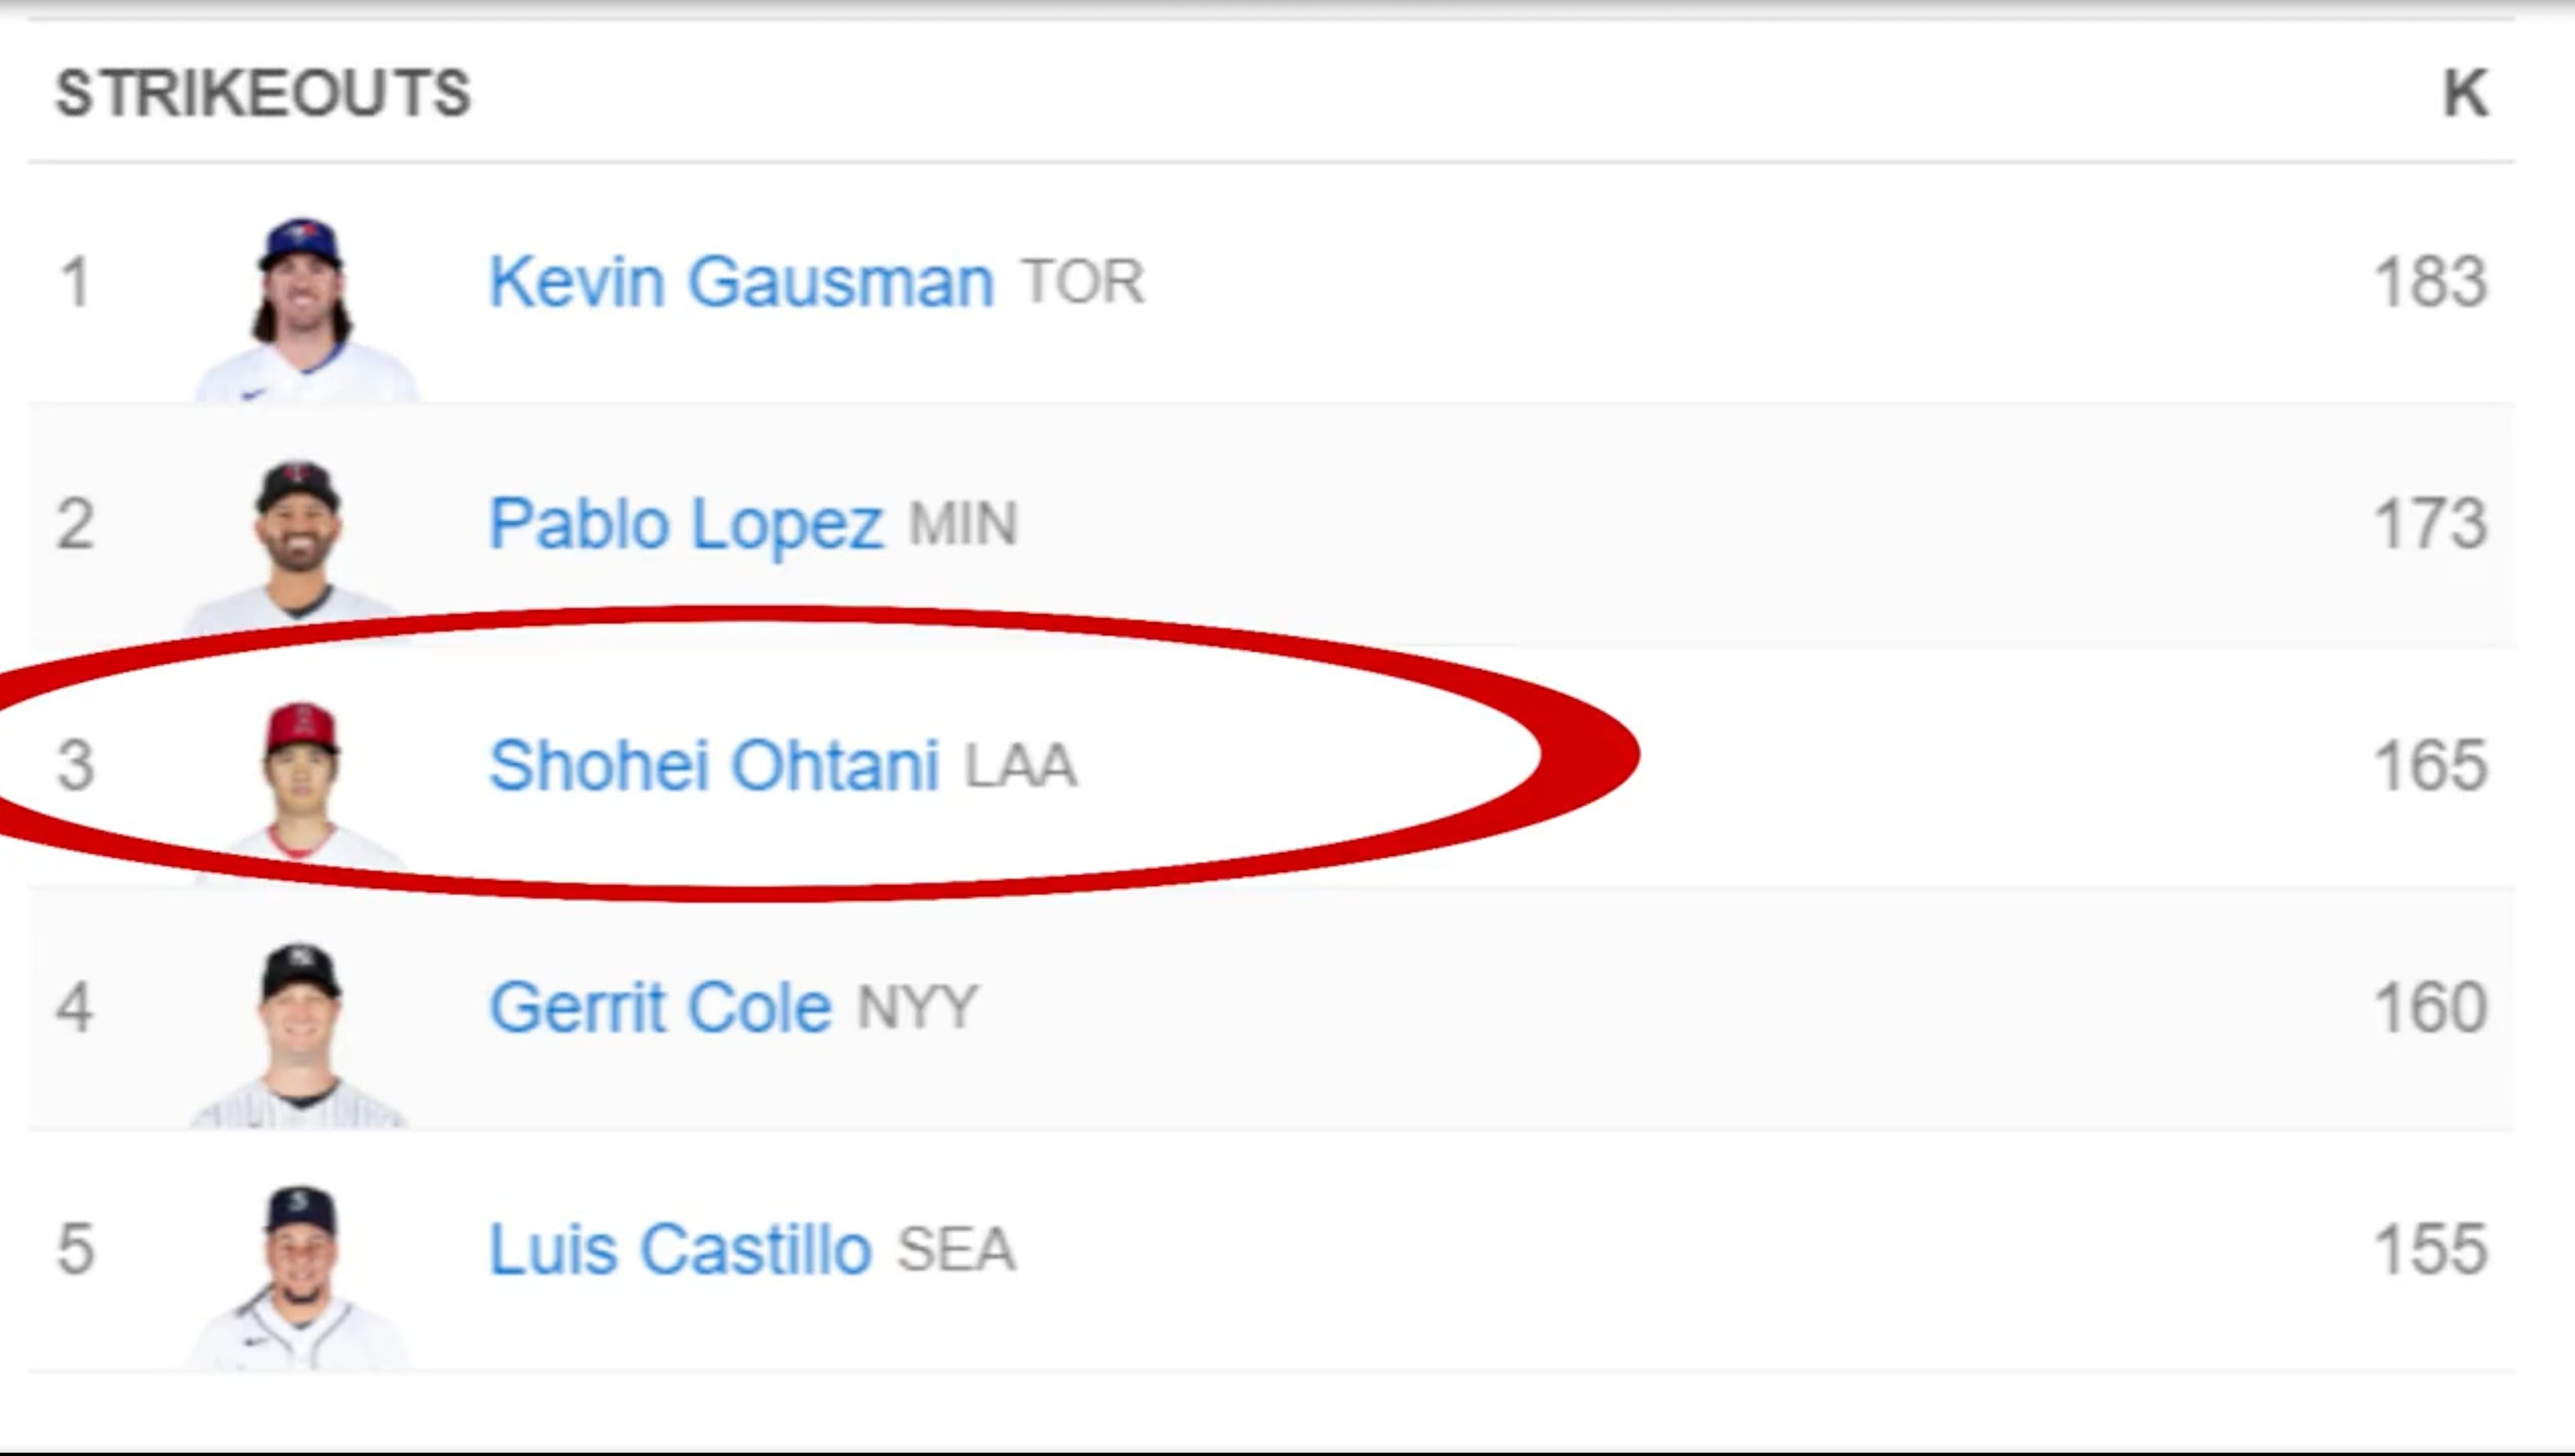Click Ohtani's 165 strikeout value

coord(2430,766)
